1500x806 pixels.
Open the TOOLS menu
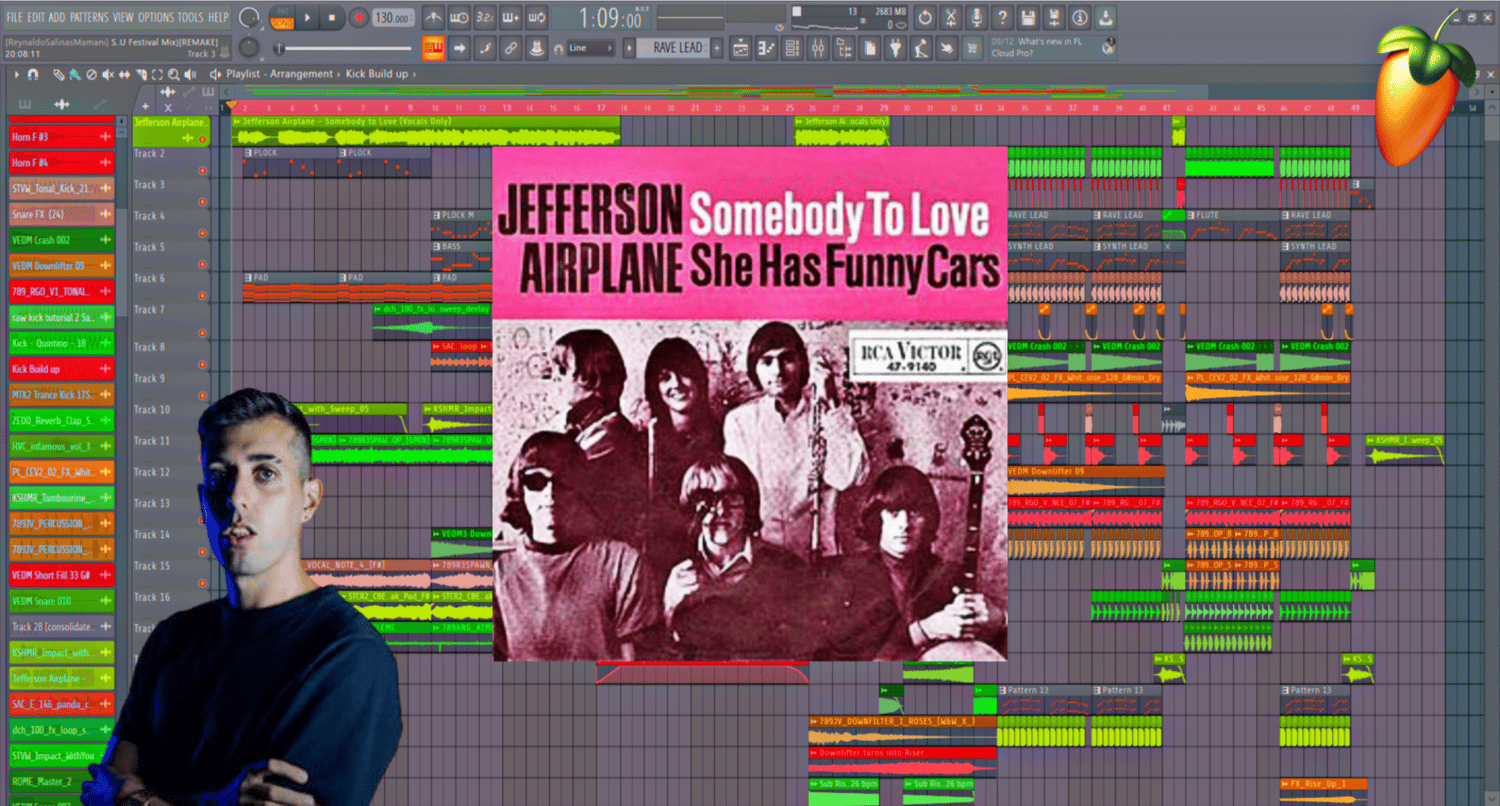click(x=190, y=17)
